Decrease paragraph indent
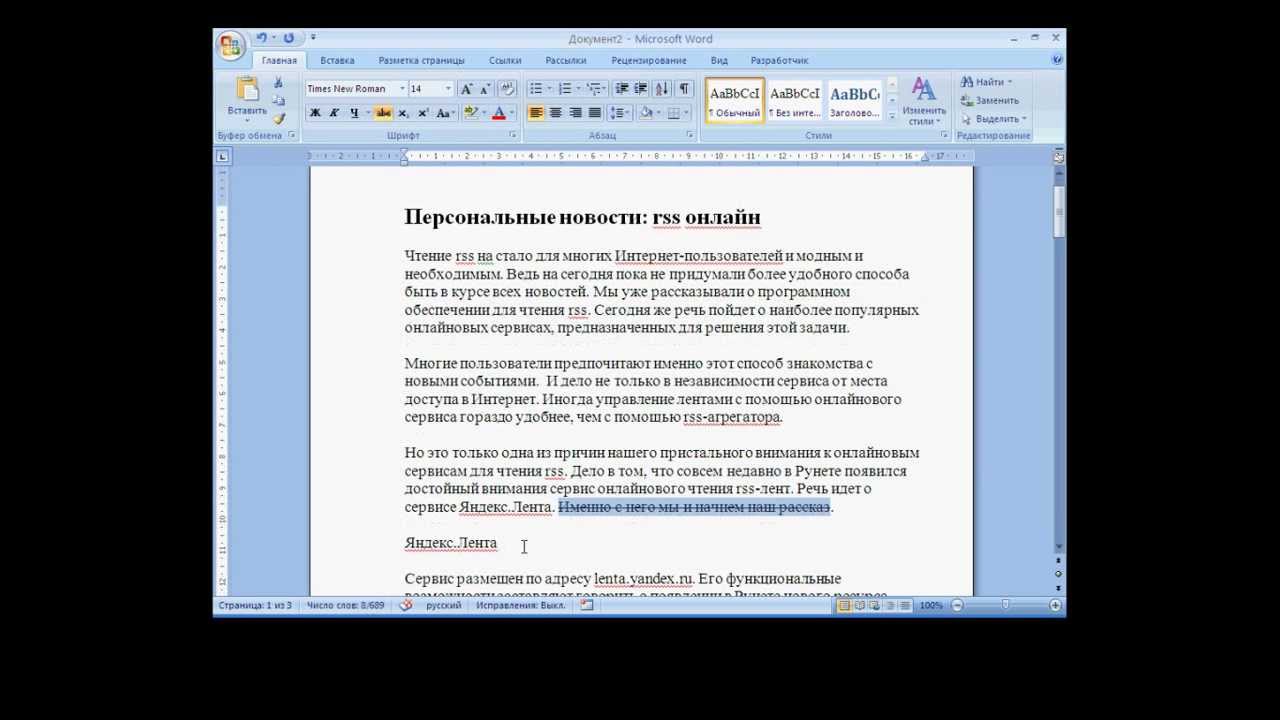The width and height of the screenshot is (1280, 720). [x=622, y=89]
